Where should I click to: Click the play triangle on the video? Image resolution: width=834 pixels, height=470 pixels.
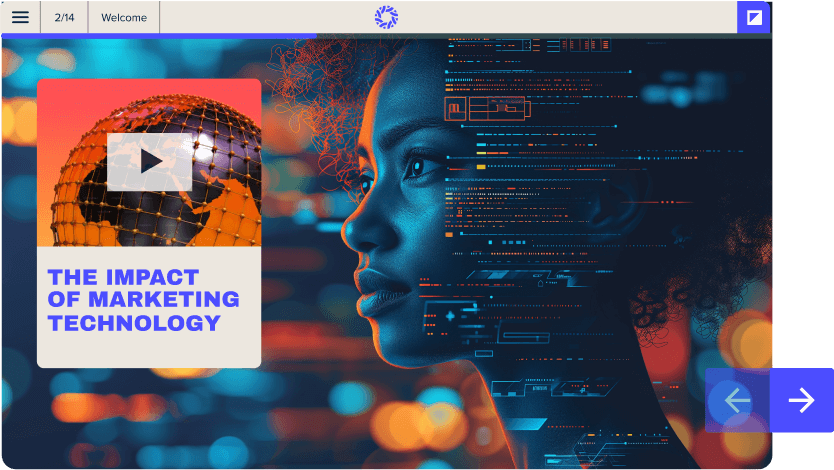(x=150, y=161)
